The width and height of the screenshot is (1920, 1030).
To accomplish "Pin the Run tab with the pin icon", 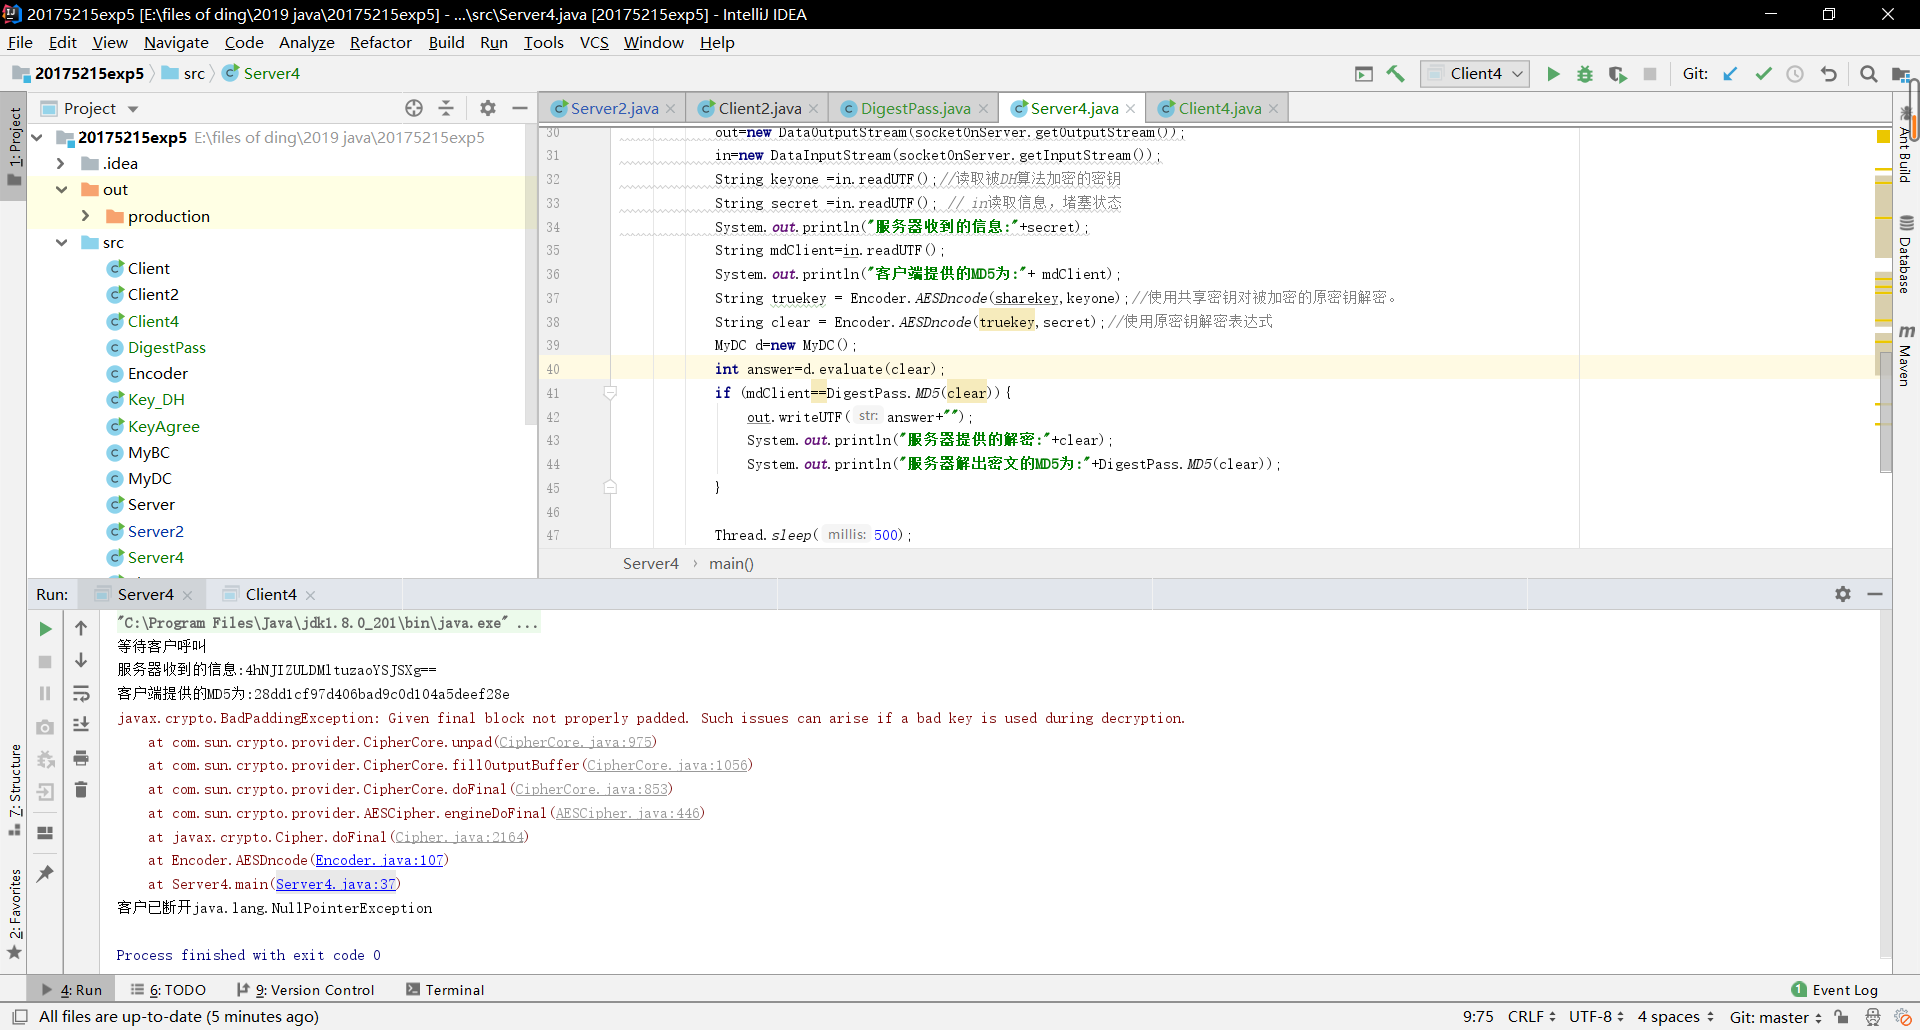I will pyautogui.click(x=45, y=873).
